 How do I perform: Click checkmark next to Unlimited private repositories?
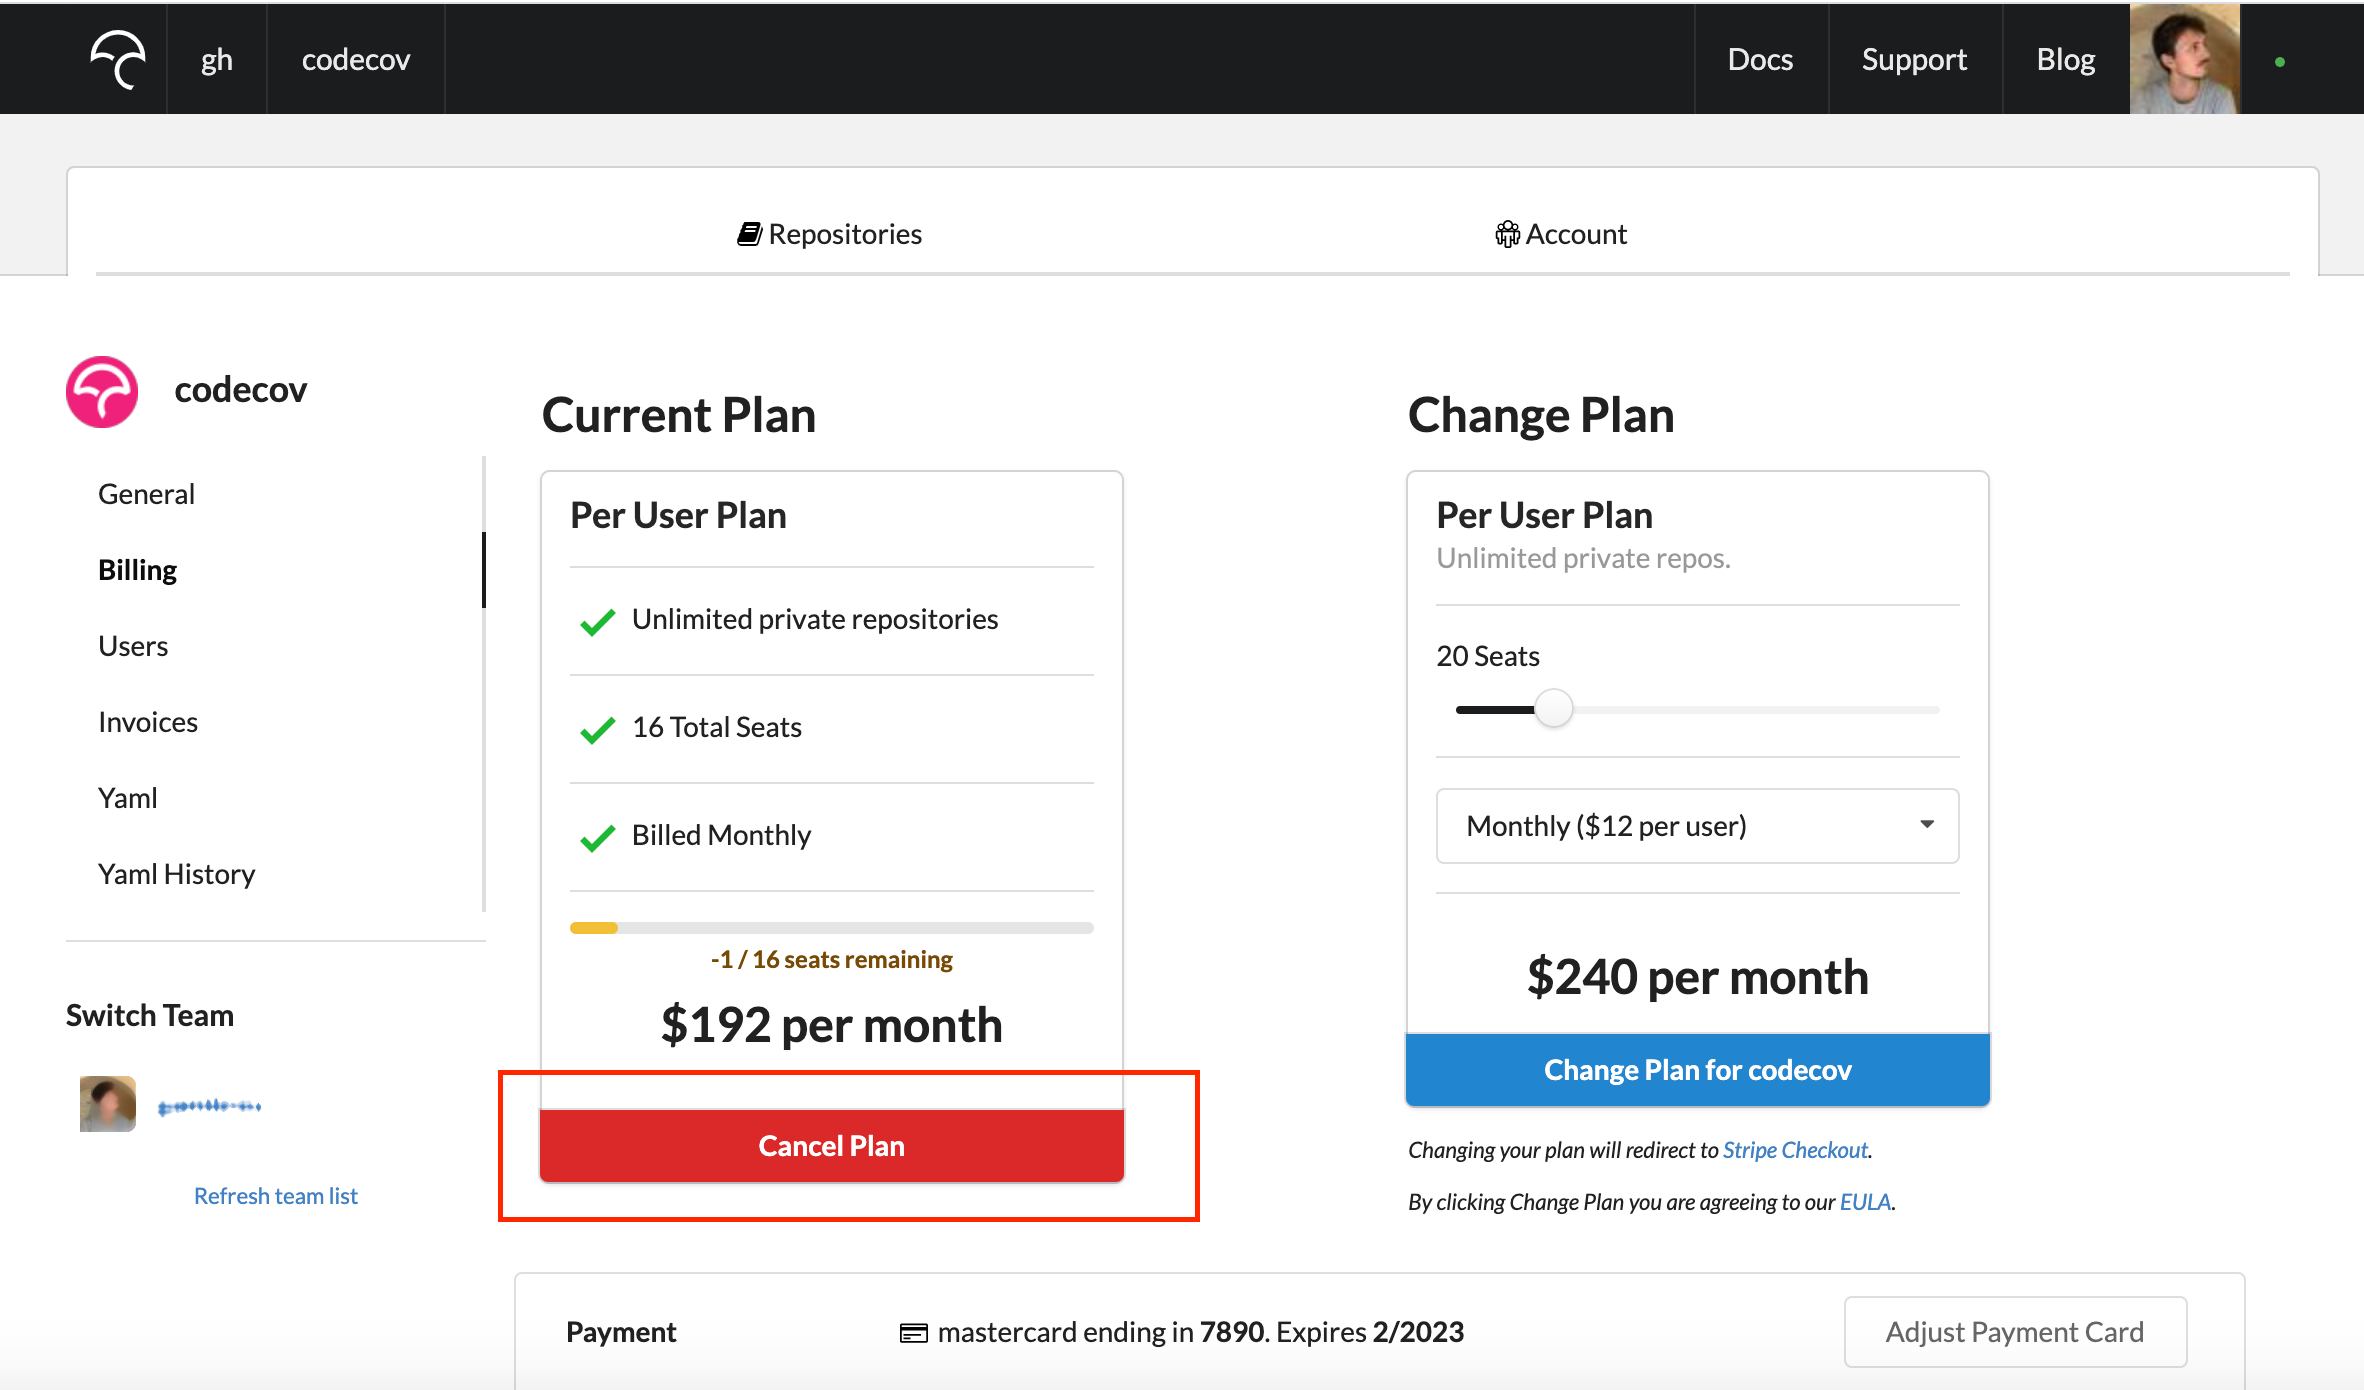pyautogui.click(x=597, y=622)
